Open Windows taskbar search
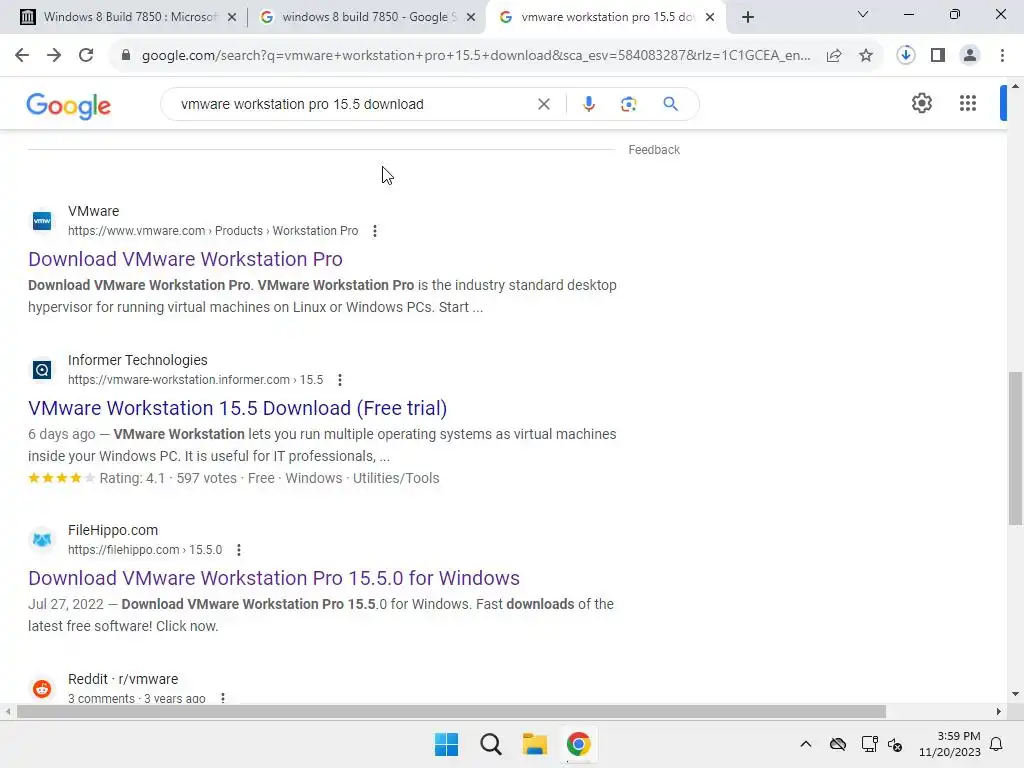Screen dimensions: 1024x768 pos(490,744)
